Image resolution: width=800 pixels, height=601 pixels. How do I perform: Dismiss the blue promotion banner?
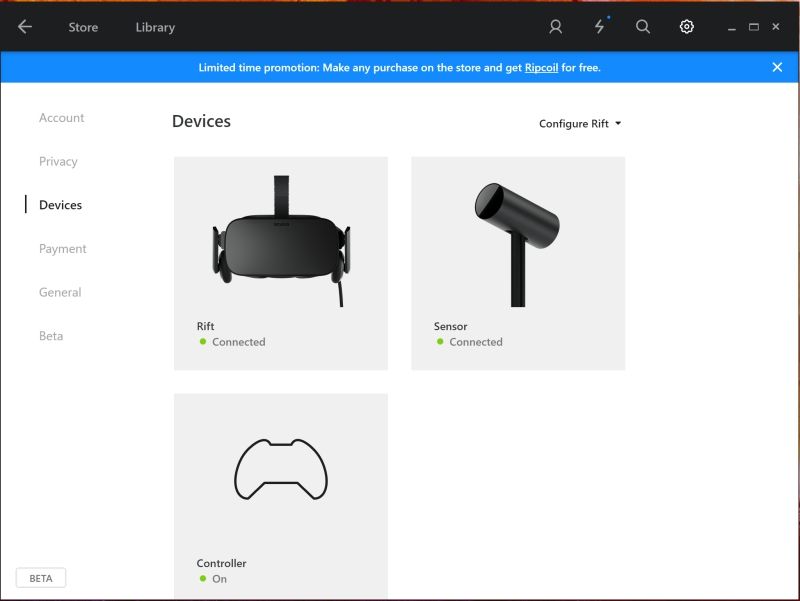point(777,67)
